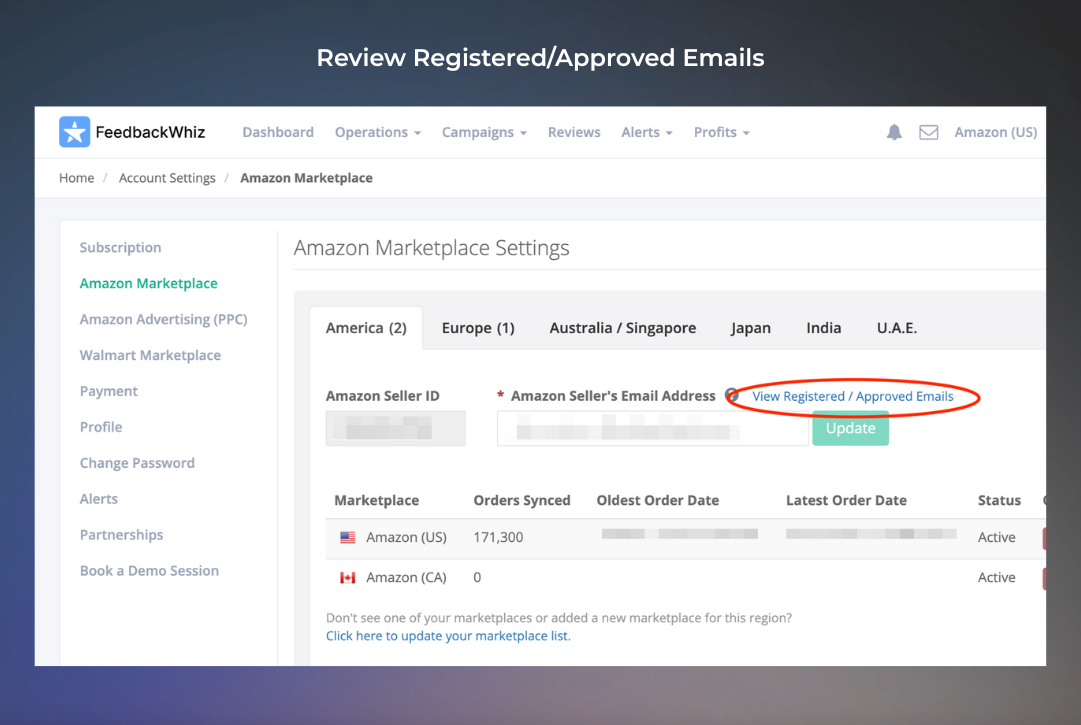Select Amazon Marketplace in the sidebar
Image resolution: width=1081 pixels, height=725 pixels.
pos(149,283)
